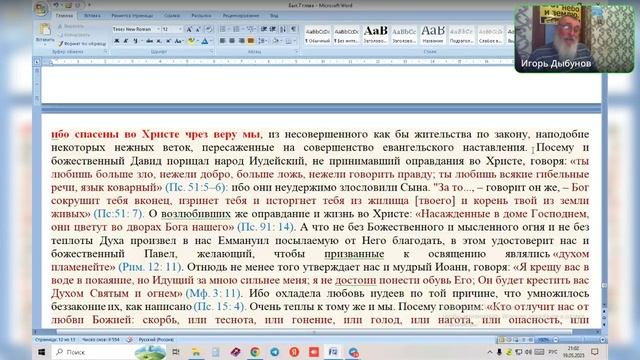Screen dimensions: 640x360
Task: Open Telegram from the taskbar
Action: 274,352
